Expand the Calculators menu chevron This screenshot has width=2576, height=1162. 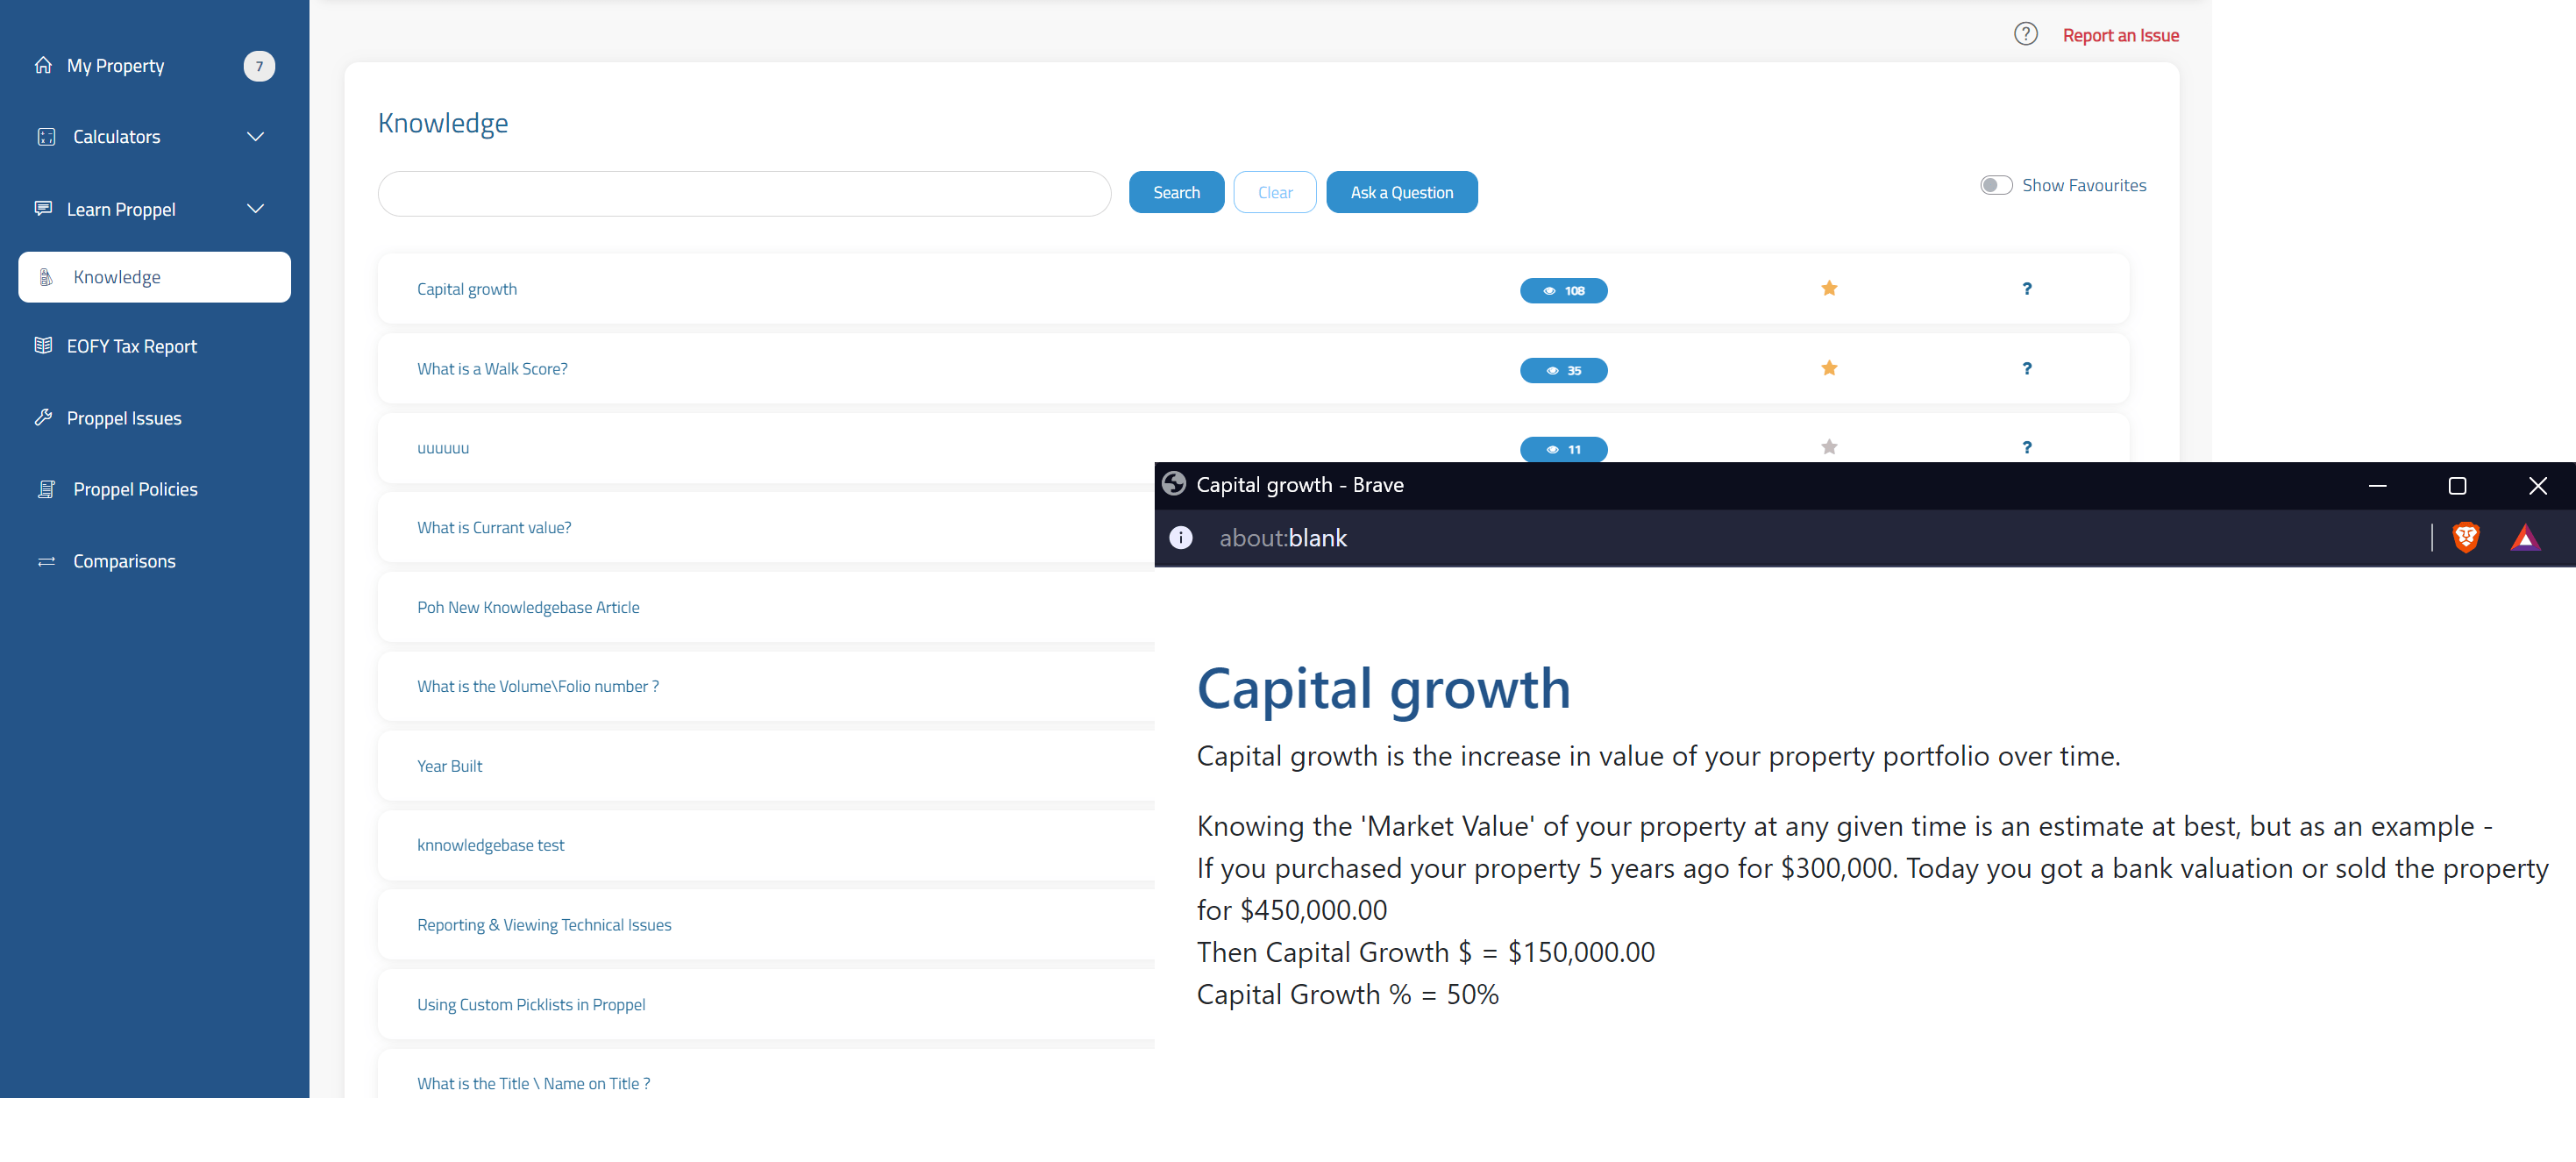click(255, 137)
